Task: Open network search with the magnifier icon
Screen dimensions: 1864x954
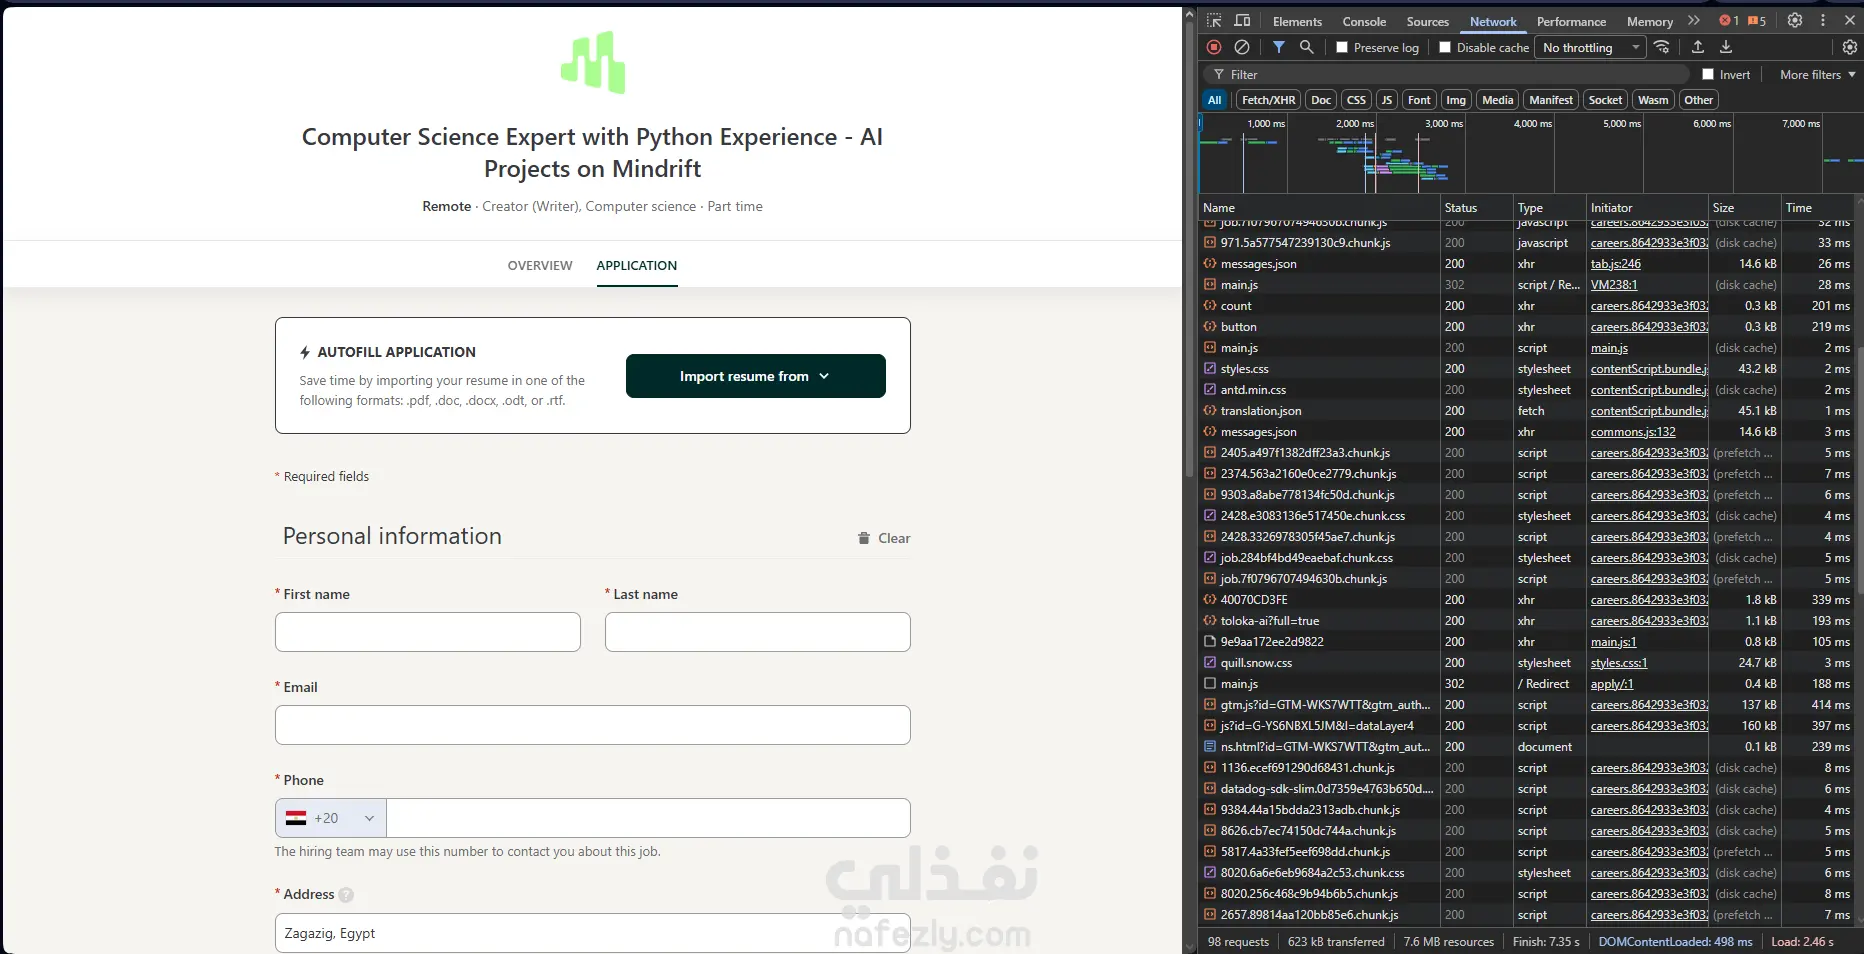Action: coord(1306,47)
